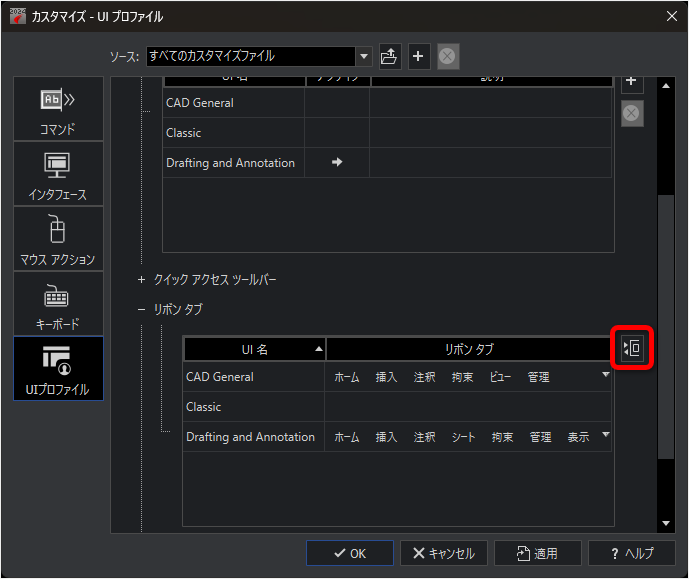Collapse the リボン タブ section
Screen dimensions: 689x579
coord(141,310)
